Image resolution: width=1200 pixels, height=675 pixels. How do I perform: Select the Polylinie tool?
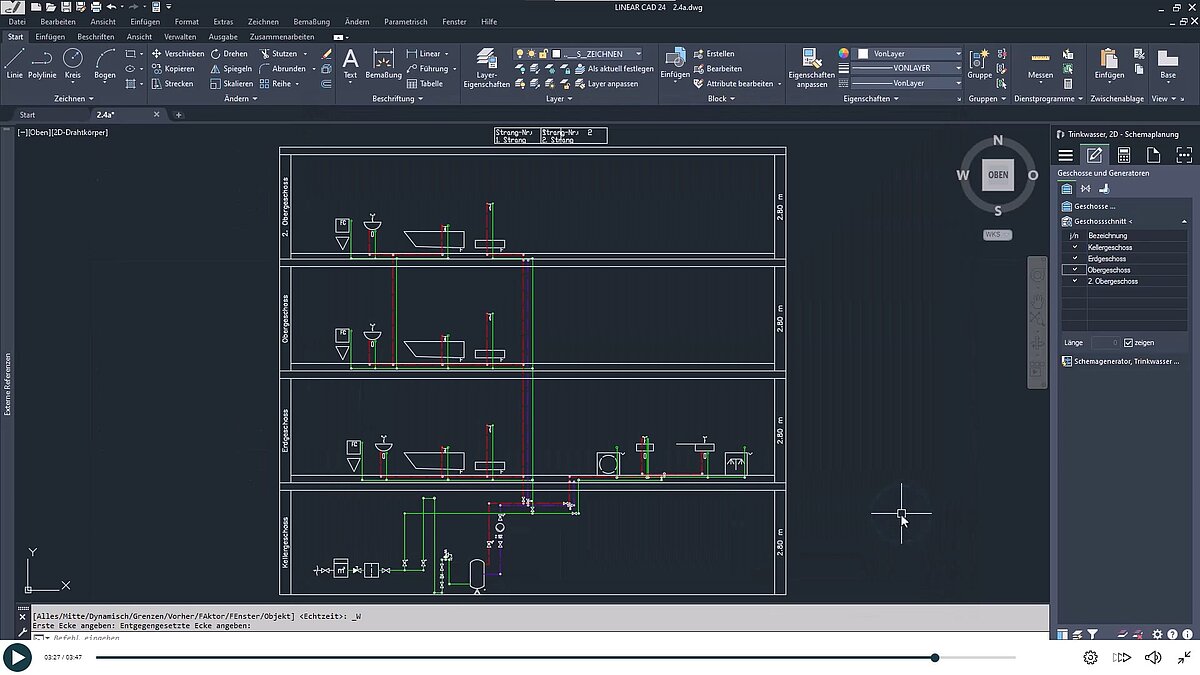coord(41,65)
